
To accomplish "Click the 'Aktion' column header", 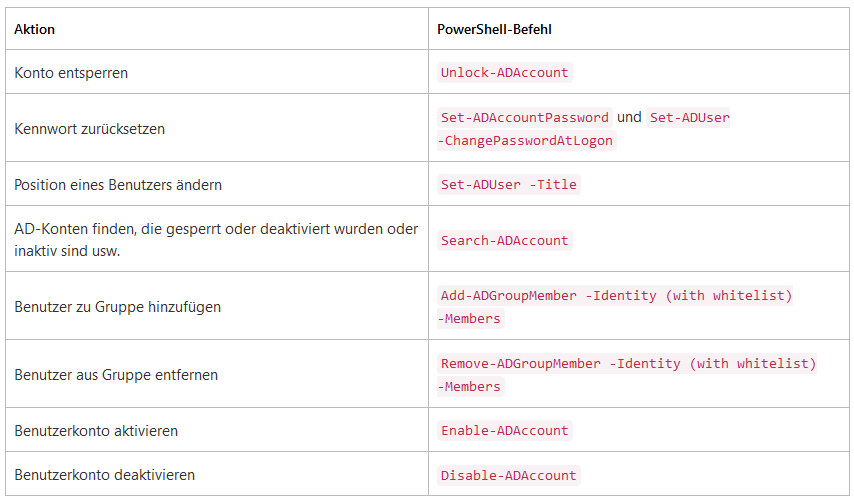I will coord(34,29).
